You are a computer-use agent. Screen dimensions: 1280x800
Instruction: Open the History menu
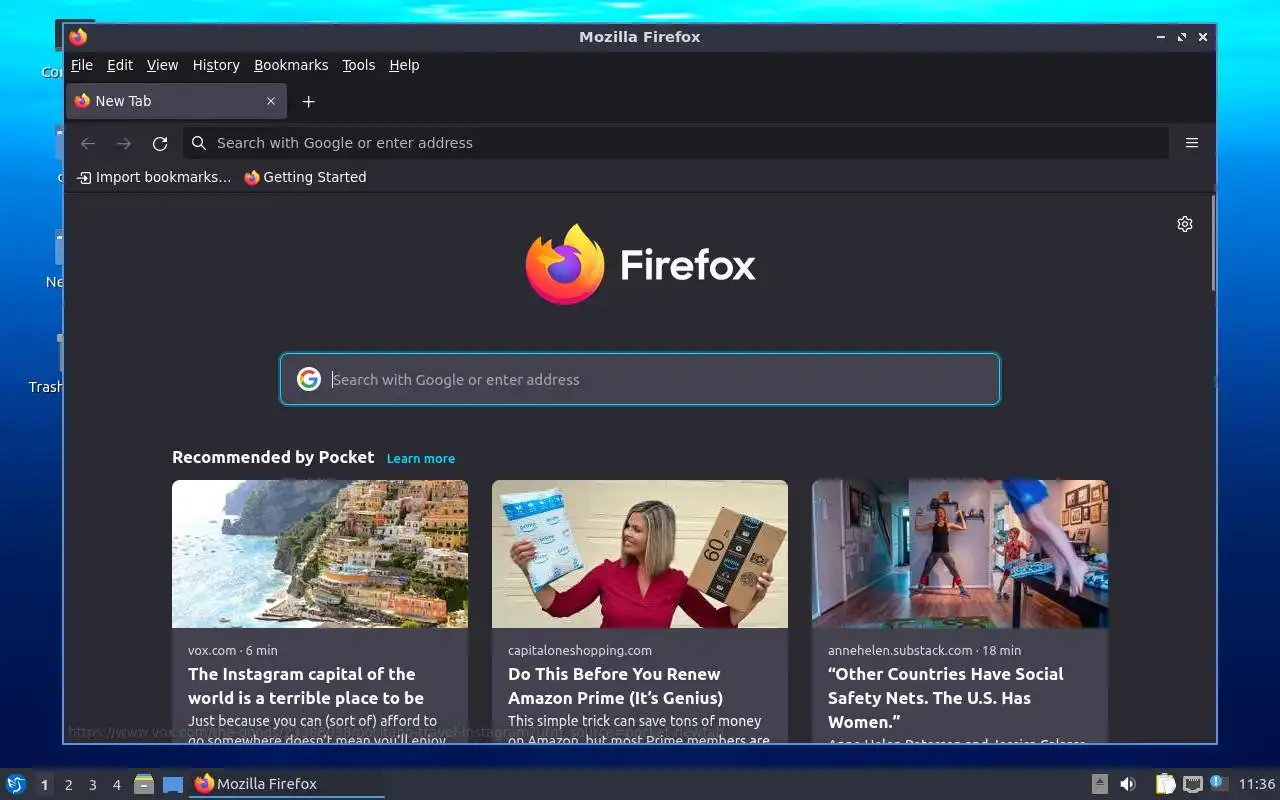click(x=216, y=65)
